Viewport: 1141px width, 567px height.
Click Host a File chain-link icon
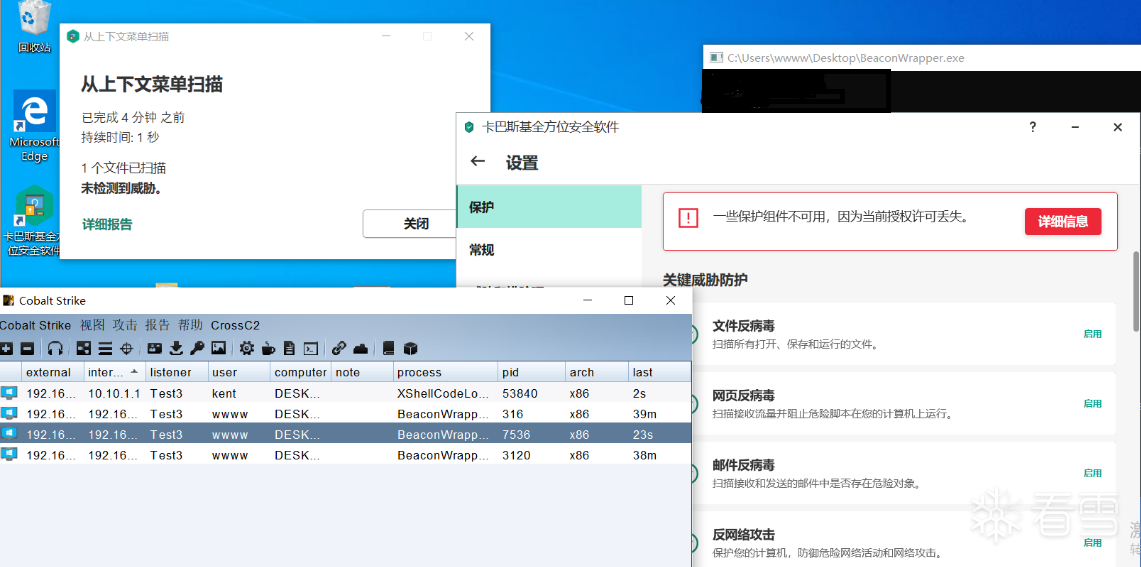(338, 348)
